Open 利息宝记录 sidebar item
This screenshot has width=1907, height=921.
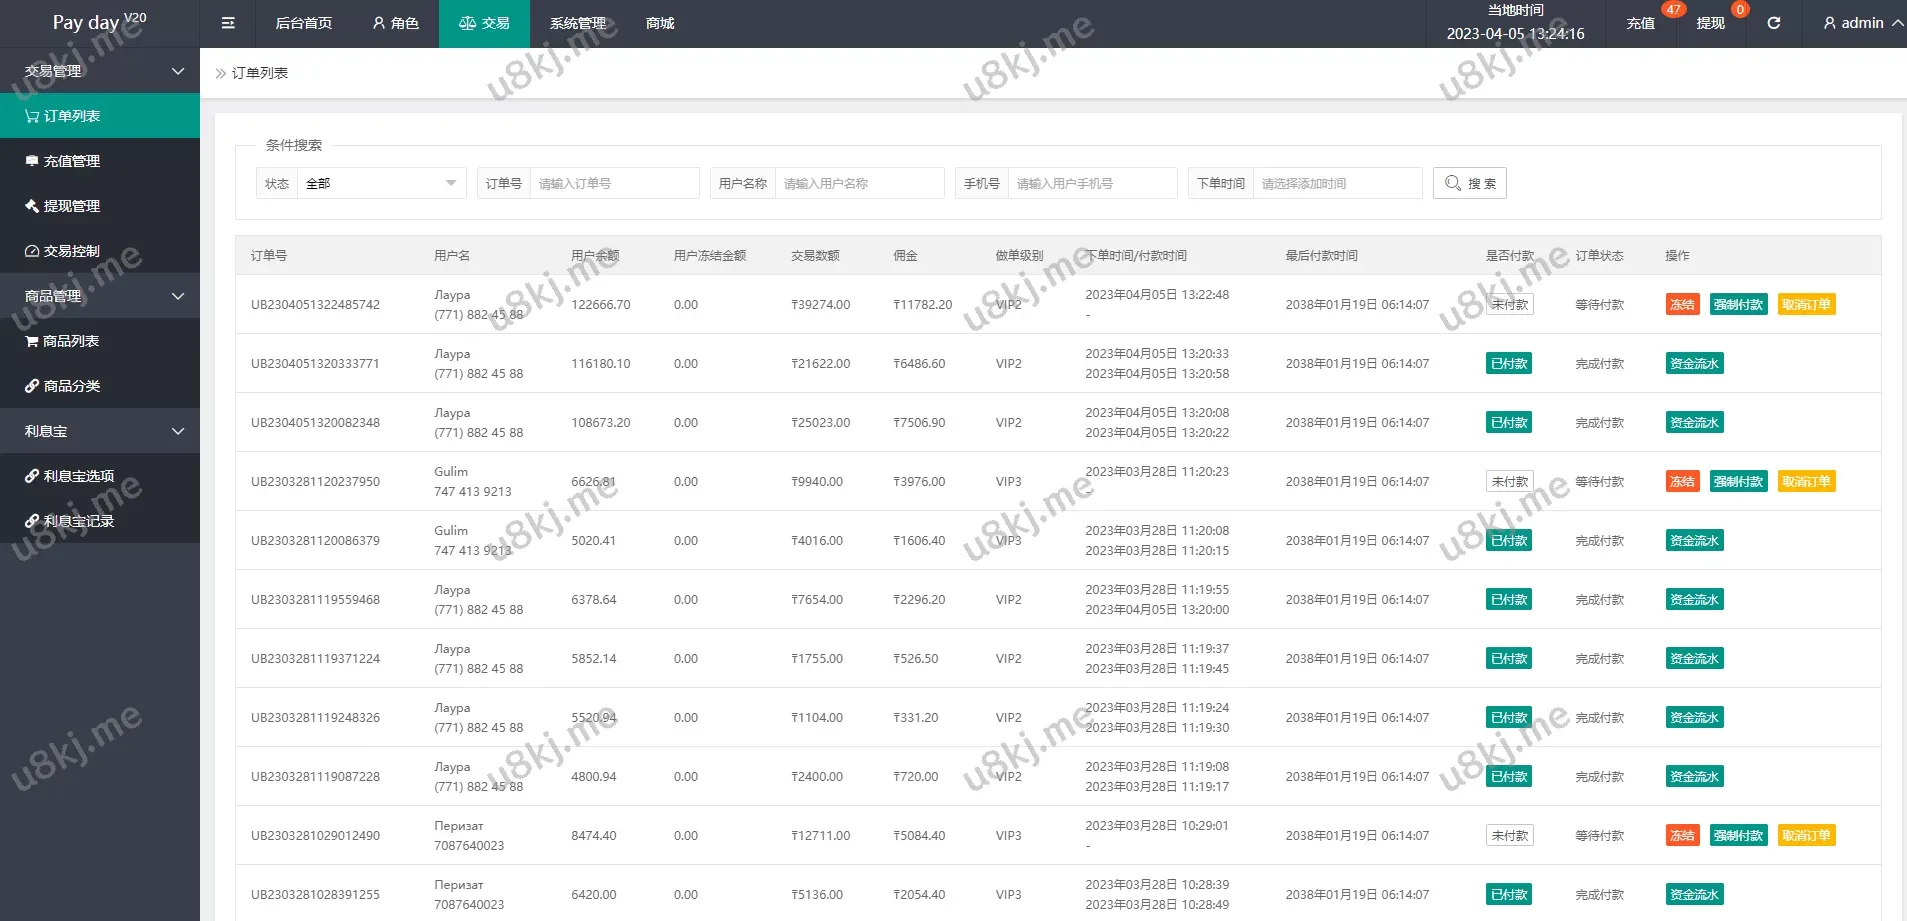pyautogui.click(x=78, y=521)
